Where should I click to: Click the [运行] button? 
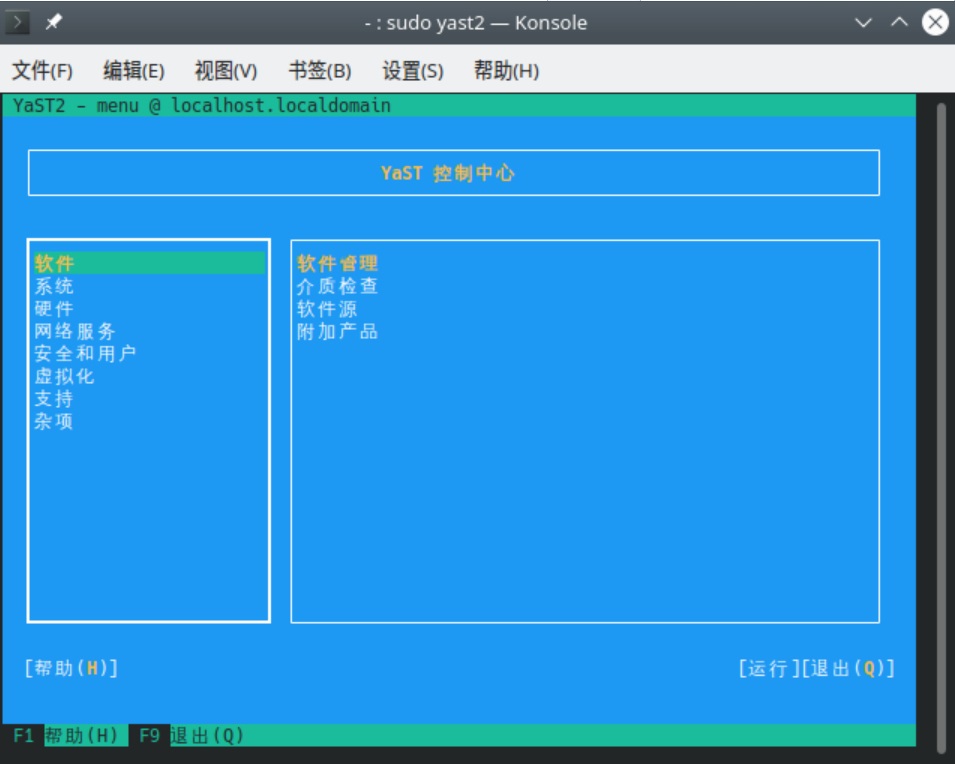[769, 668]
